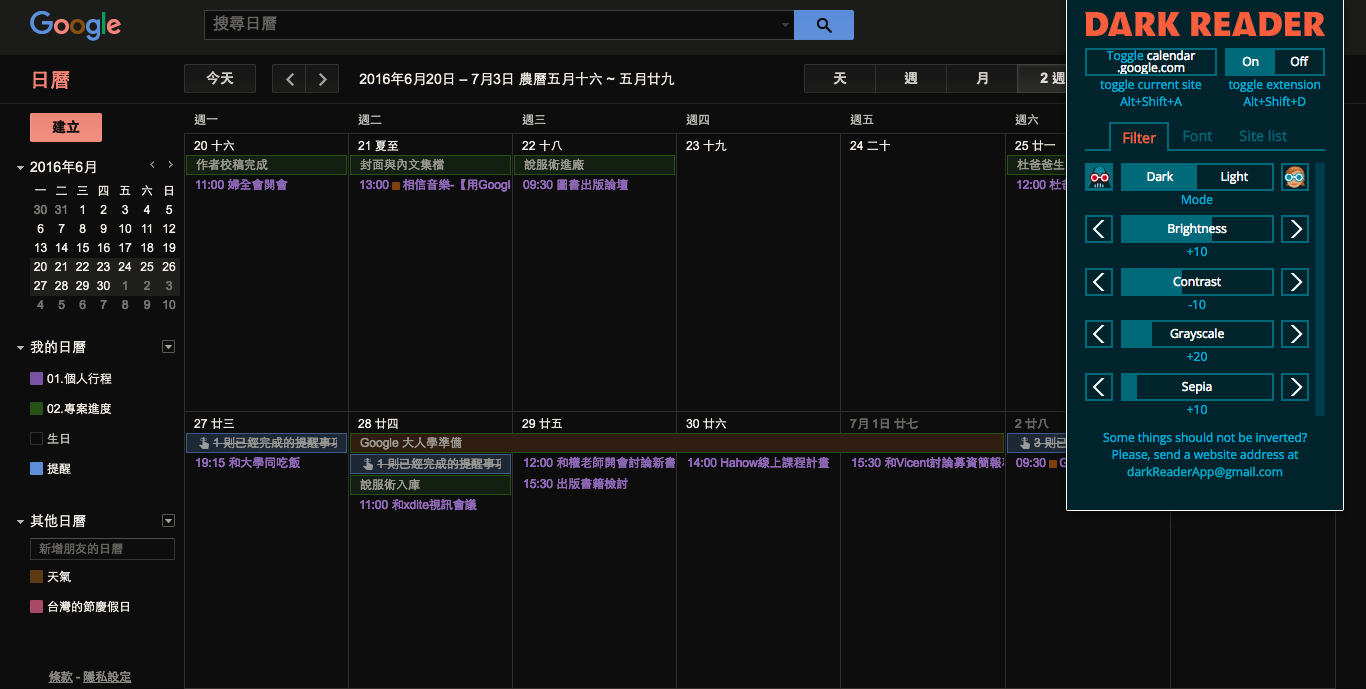
Task: Click Dark Reader panel scrollbar
Action: 1320,289
